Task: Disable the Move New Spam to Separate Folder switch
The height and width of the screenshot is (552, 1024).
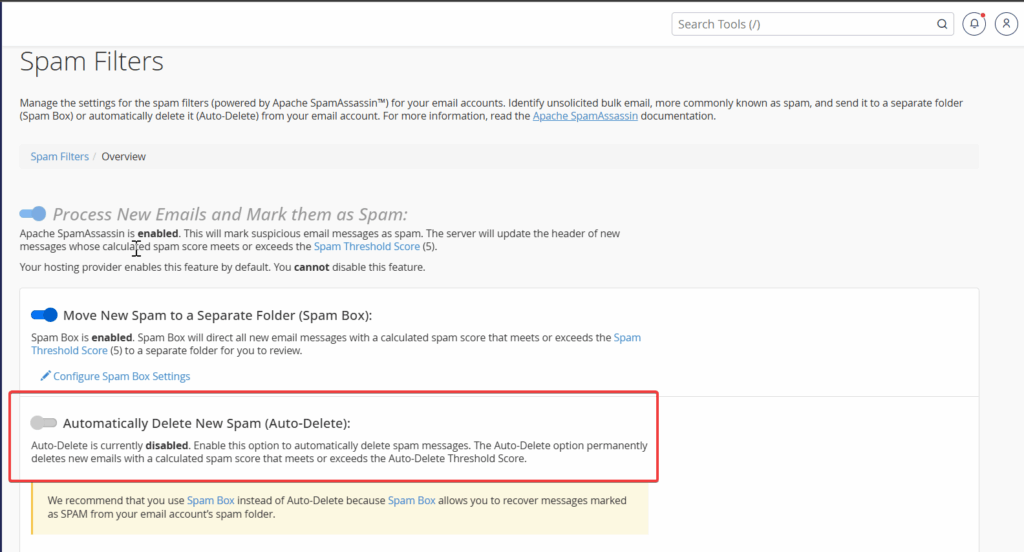Action: click(44, 315)
